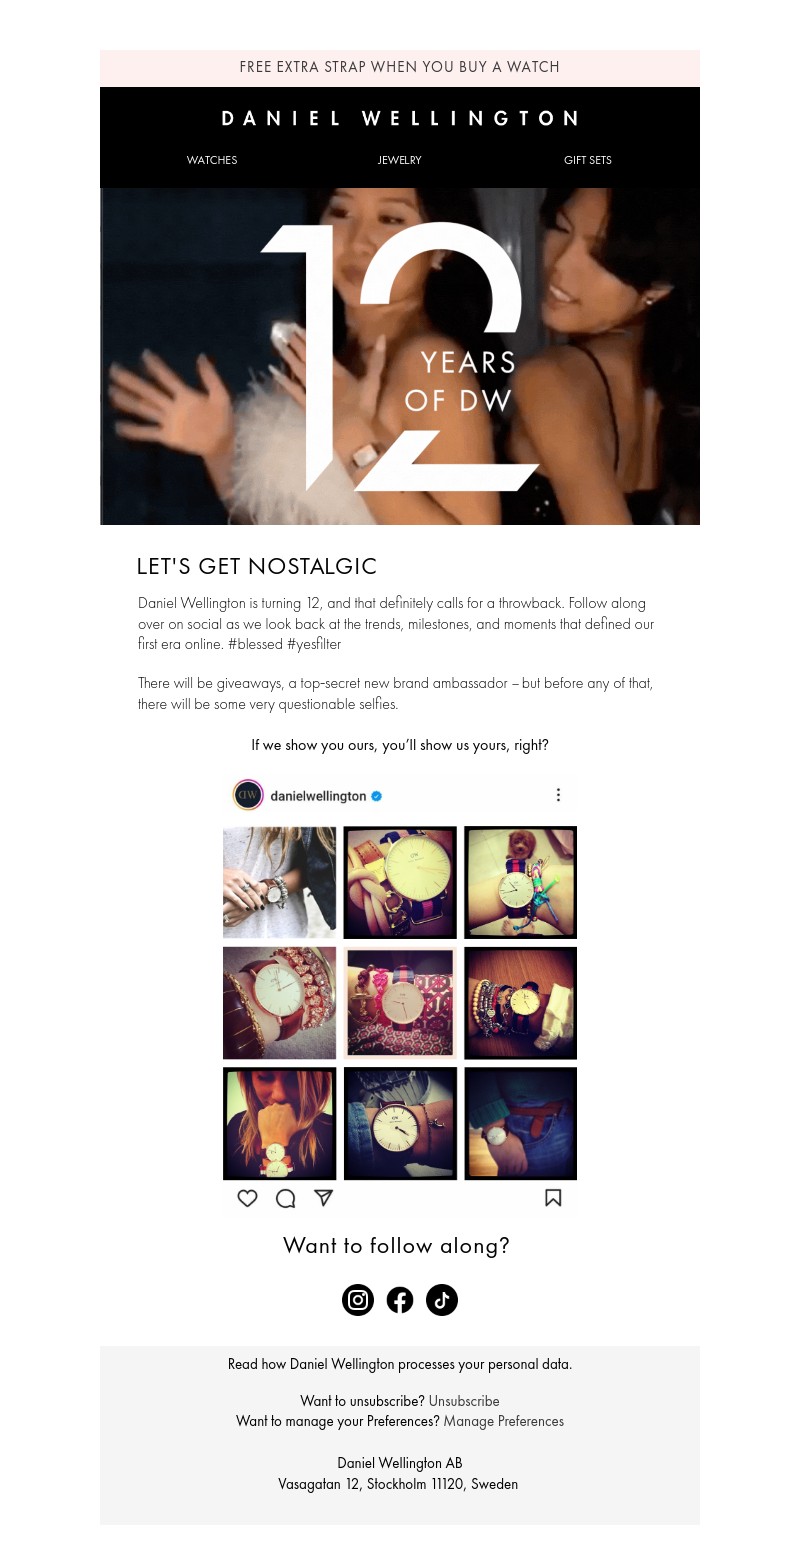Open the 12 Years of DW hero image

tap(400, 356)
